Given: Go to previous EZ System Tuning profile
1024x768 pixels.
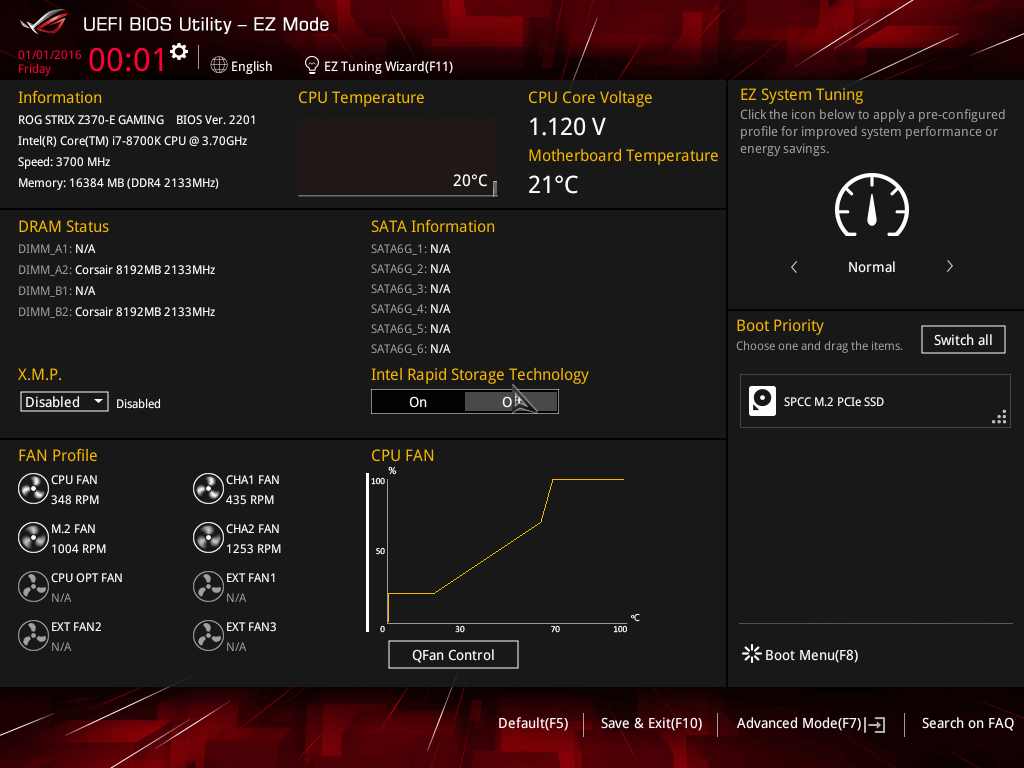Looking at the screenshot, I should point(794,266).
